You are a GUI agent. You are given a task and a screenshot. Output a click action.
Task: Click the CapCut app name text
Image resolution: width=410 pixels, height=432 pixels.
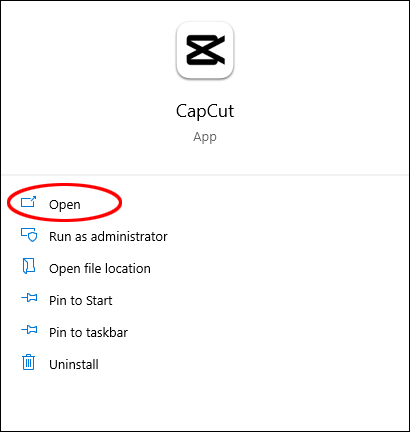pos(205,111)
